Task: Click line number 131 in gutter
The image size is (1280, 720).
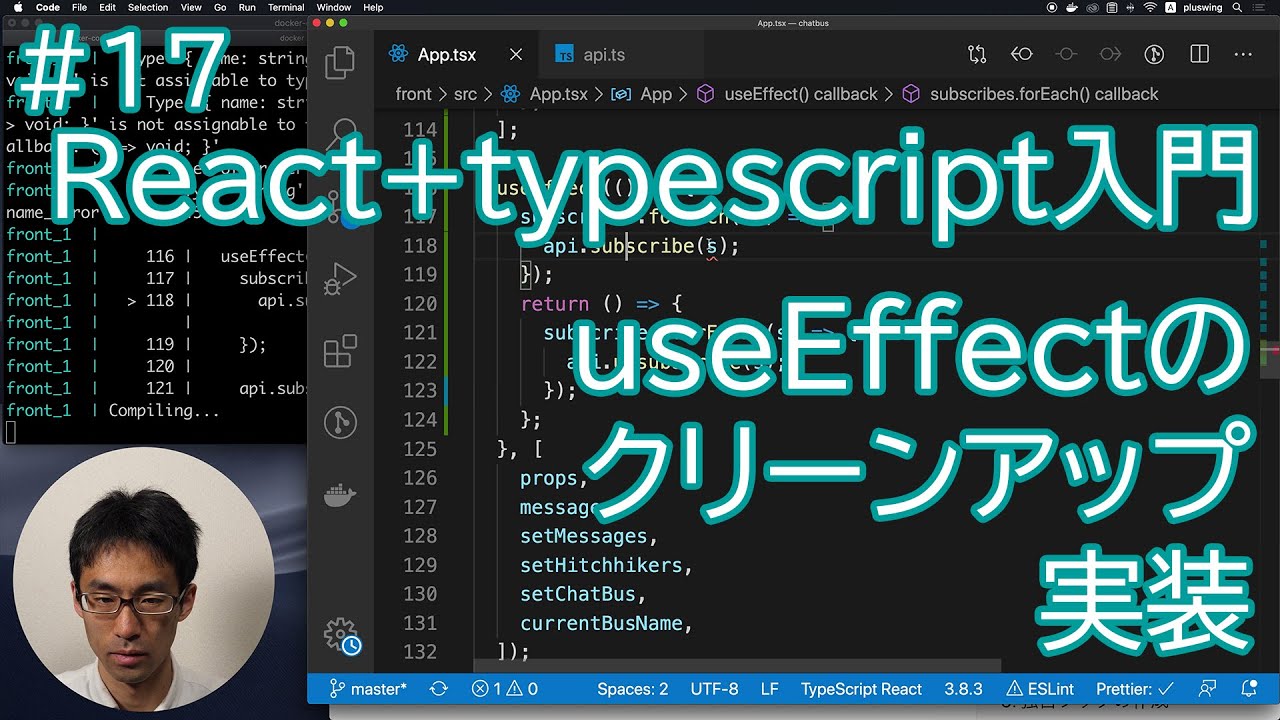Action: tap(419, 623)
